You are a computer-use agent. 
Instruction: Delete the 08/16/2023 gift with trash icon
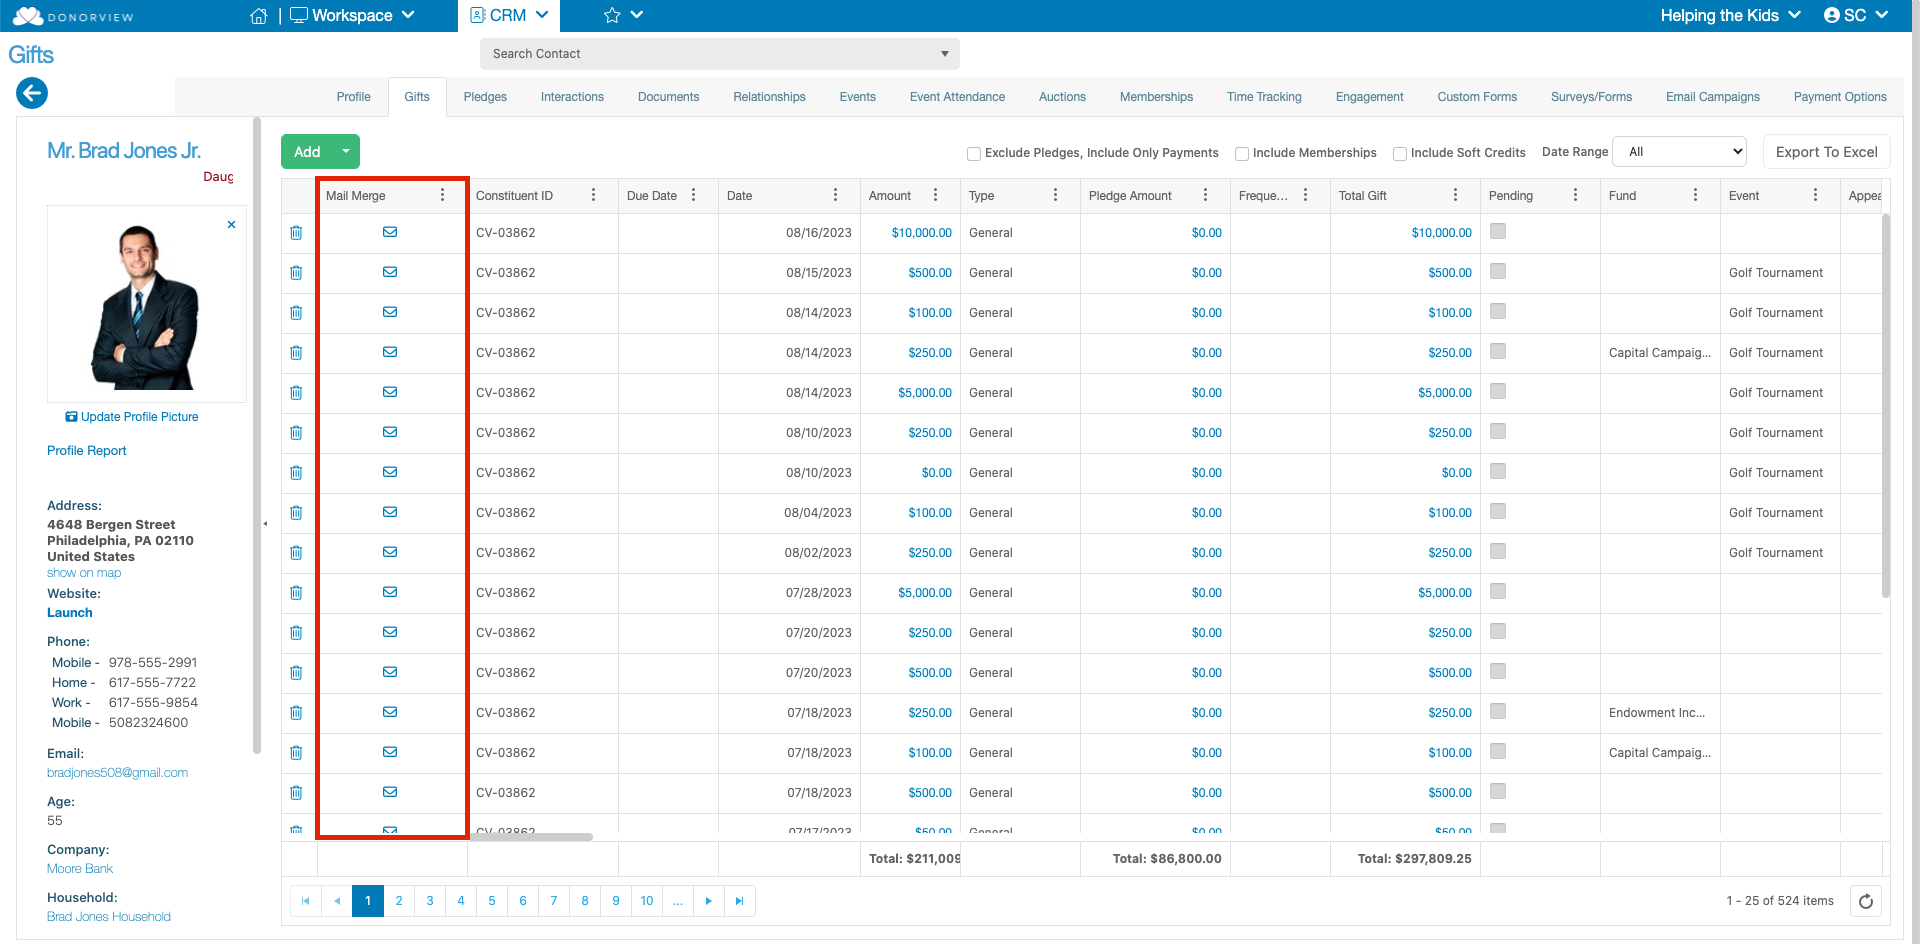pyautogui.click(x=296, y=233)
